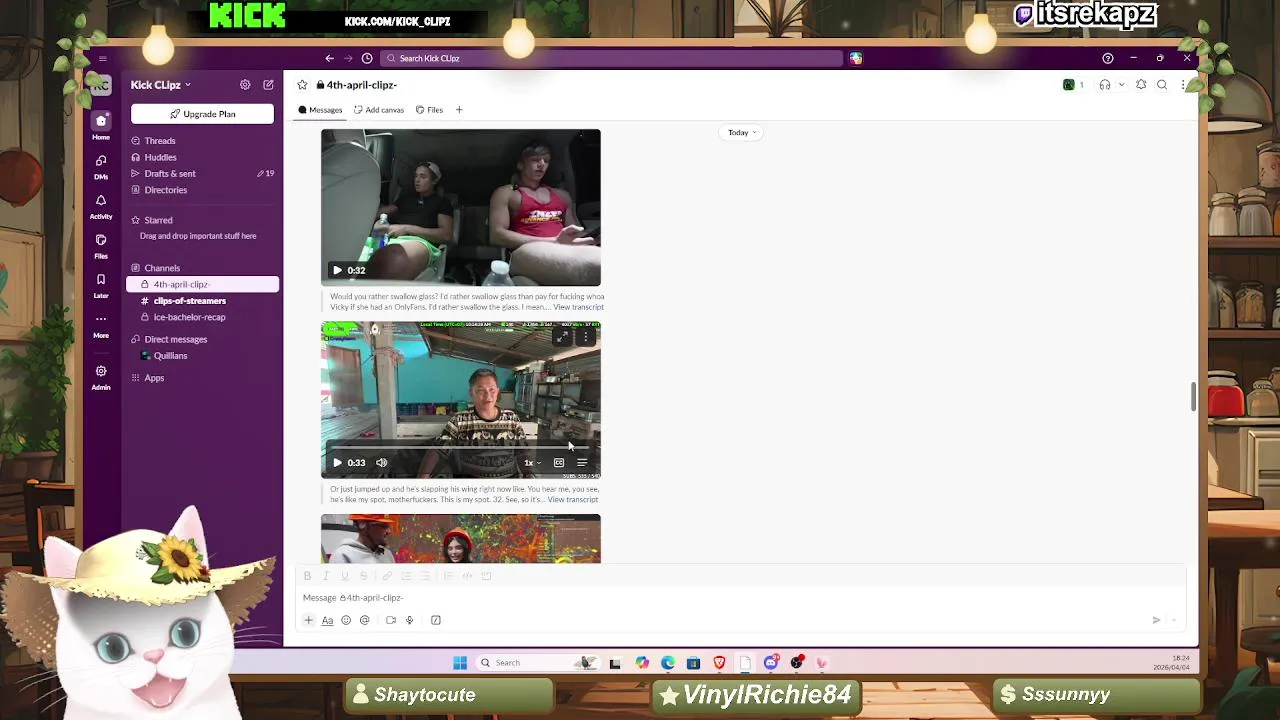Open the bottom partially visible video thumbnail
Screen dimensions: 1280x720
(x=461, y=539)
